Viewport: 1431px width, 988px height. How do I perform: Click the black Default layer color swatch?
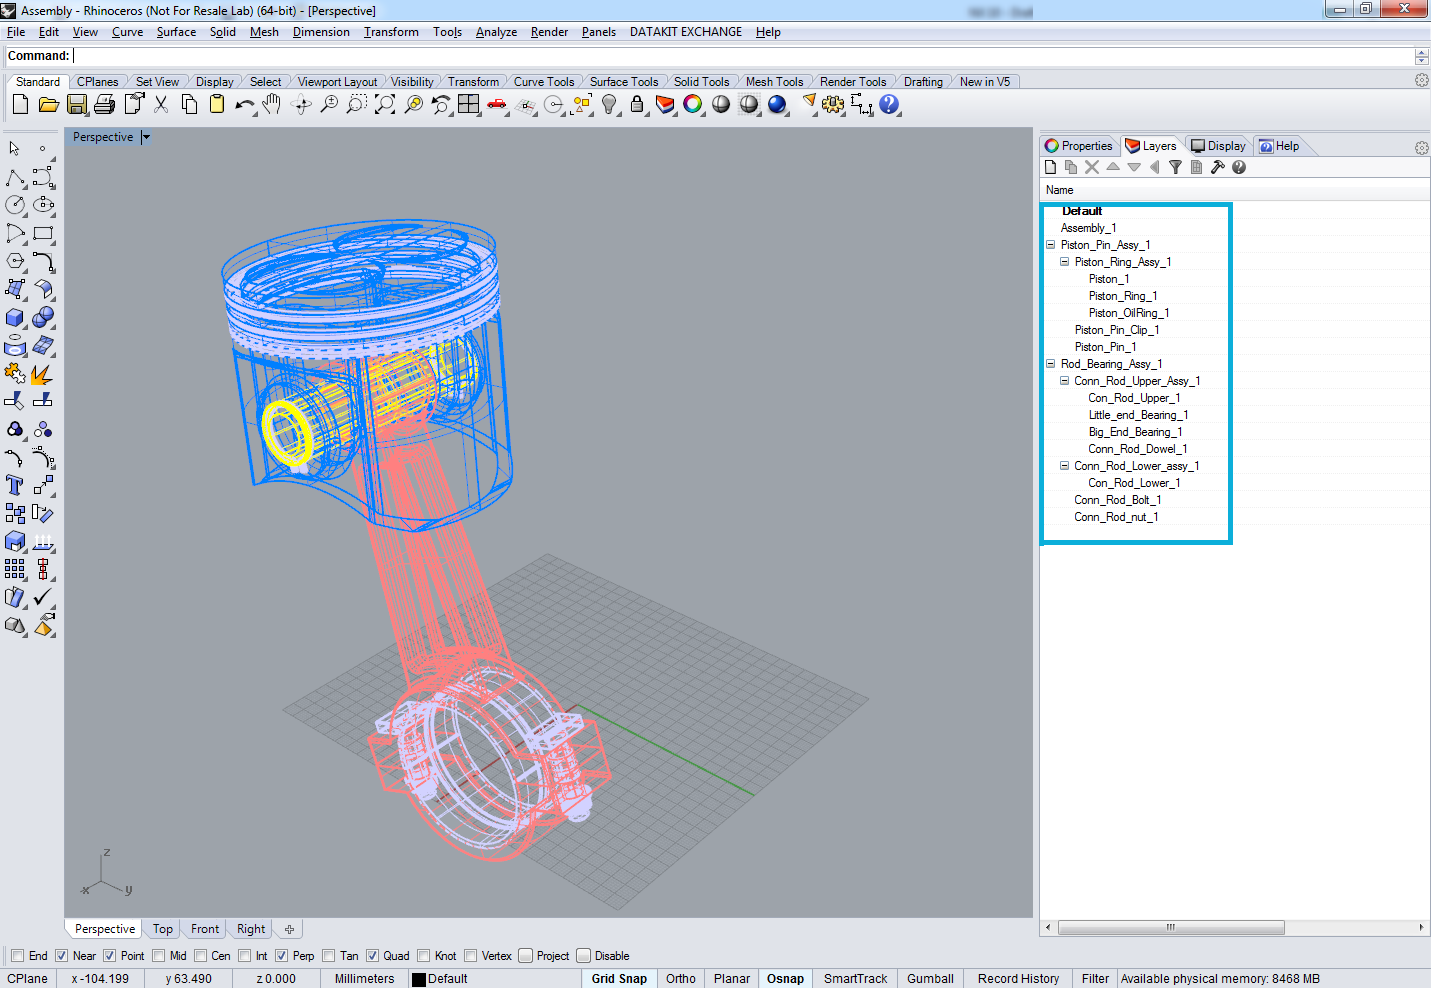coord(419,980)
